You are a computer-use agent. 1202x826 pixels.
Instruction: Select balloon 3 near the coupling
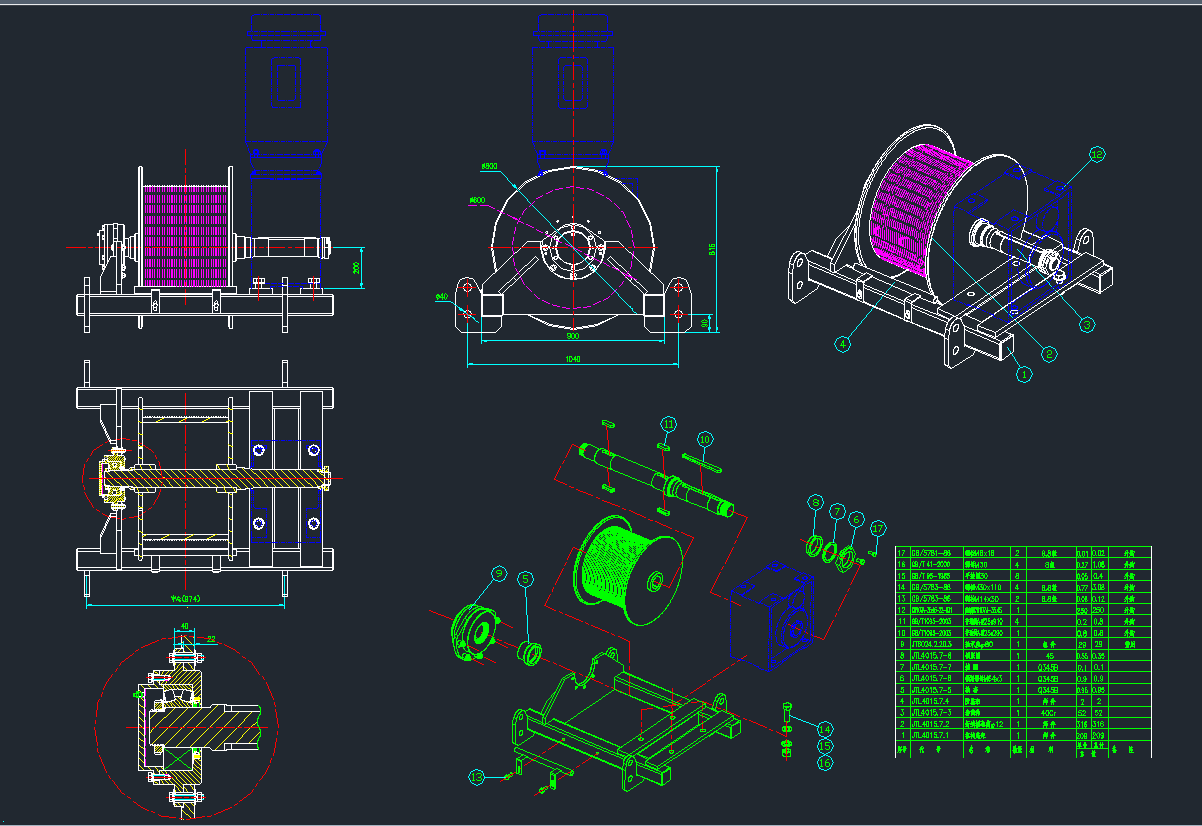pyautogui.click(x=1087, y=324)
